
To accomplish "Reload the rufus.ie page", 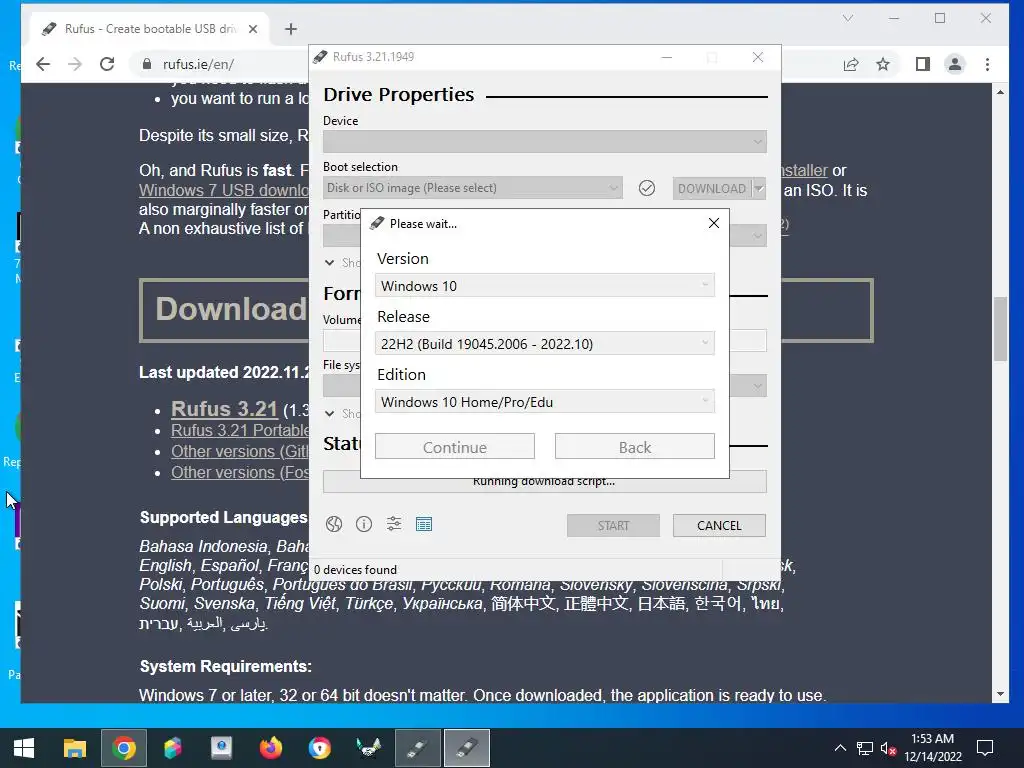I will tap(107, 64).
